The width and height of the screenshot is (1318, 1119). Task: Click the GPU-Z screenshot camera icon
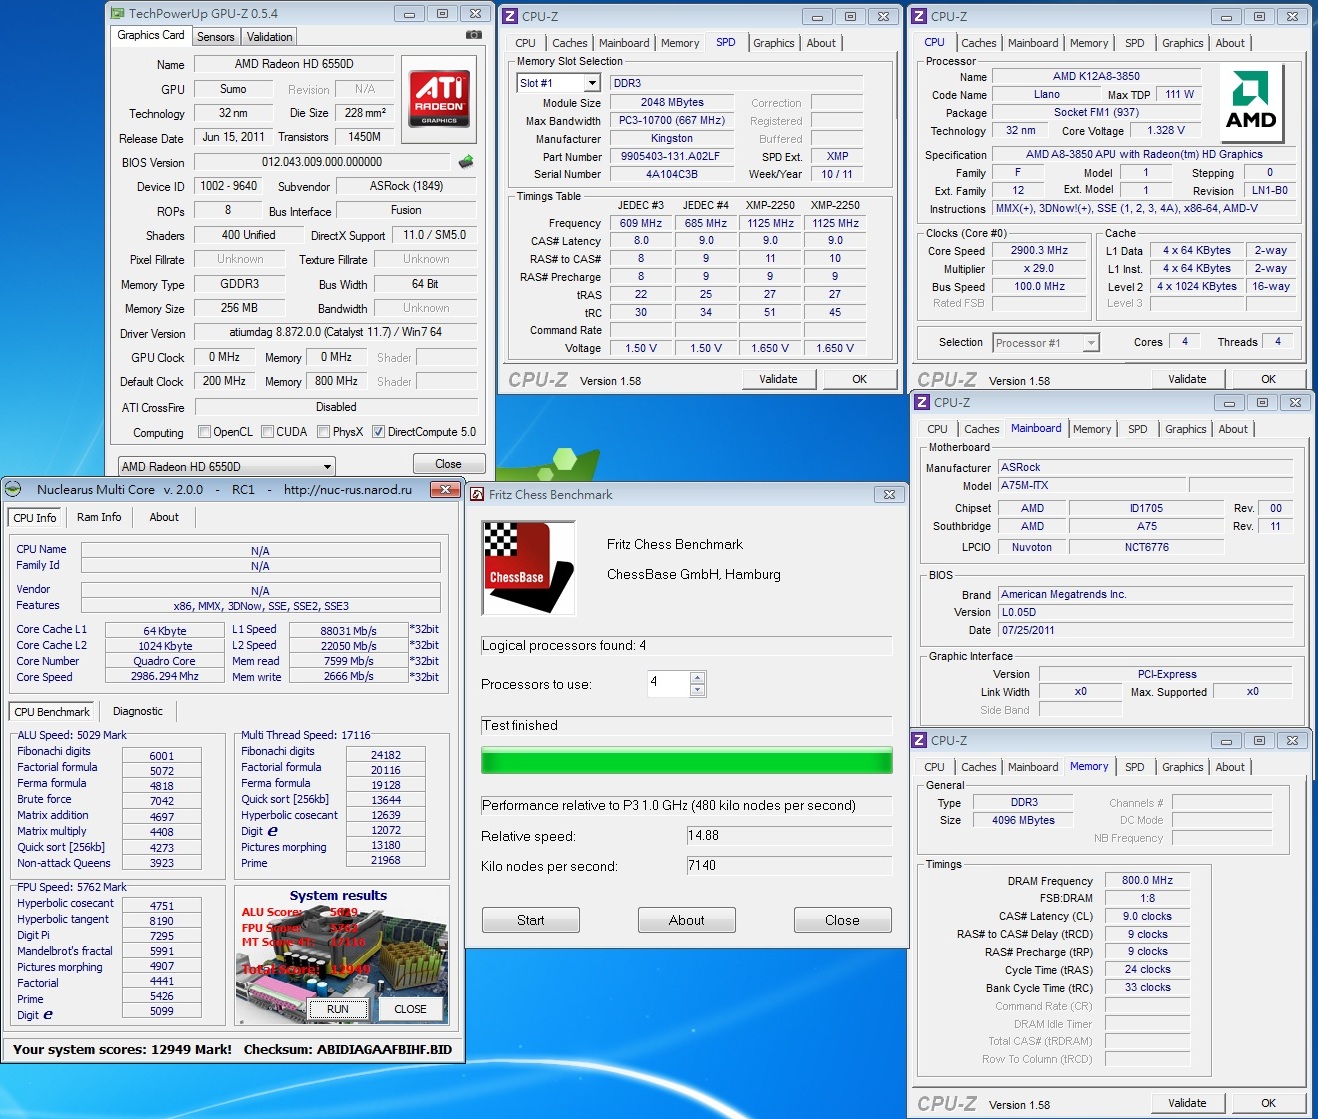(x=473, y=35)
